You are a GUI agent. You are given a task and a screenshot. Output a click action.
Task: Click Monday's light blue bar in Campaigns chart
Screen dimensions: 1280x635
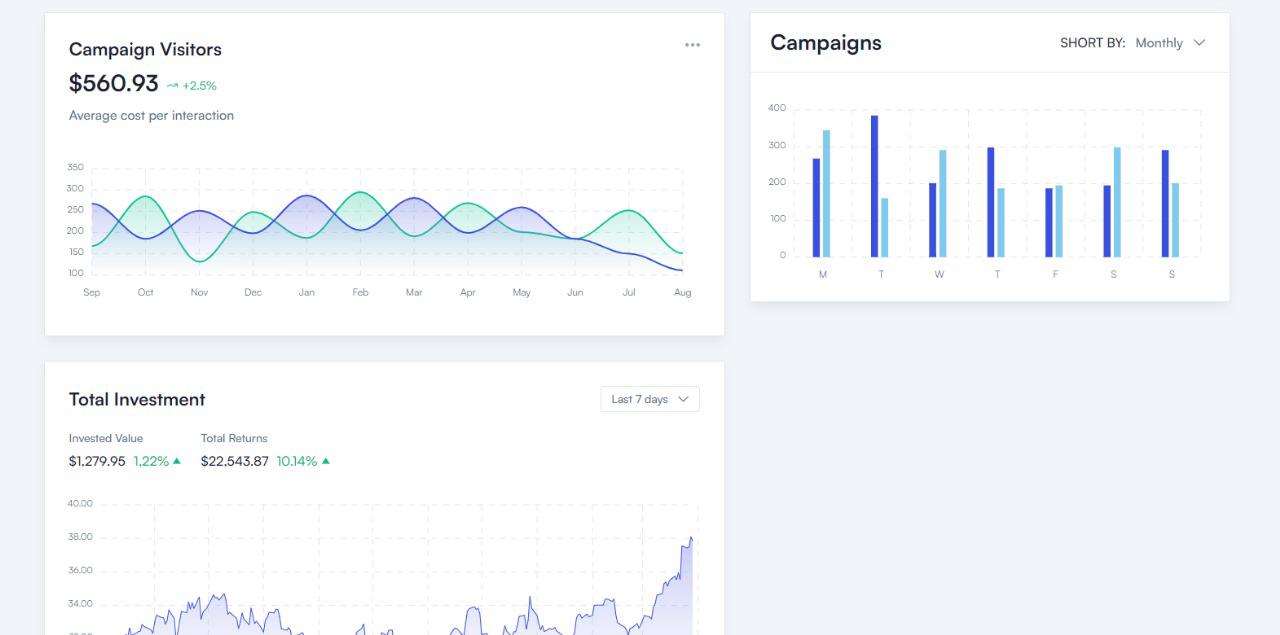826,193
